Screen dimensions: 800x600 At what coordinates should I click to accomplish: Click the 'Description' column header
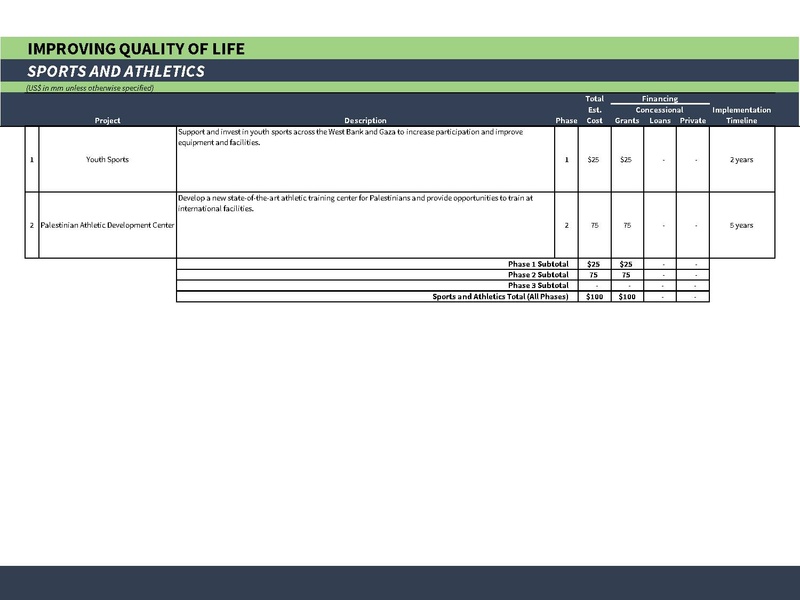(x=365, y=121)
